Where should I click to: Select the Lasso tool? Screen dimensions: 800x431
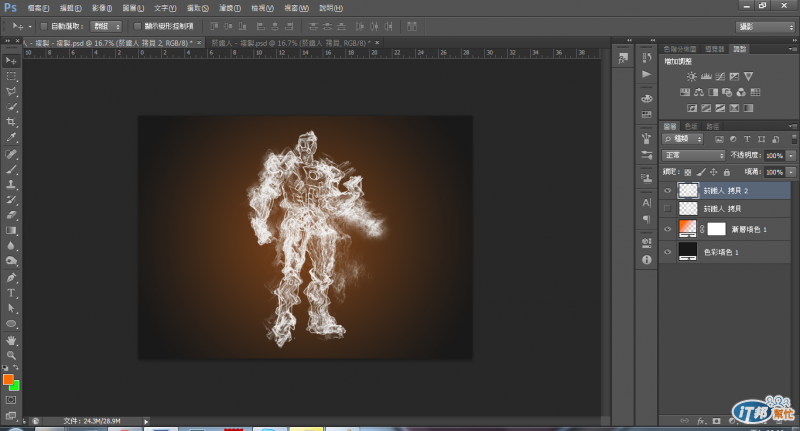(x=12, y=90)
